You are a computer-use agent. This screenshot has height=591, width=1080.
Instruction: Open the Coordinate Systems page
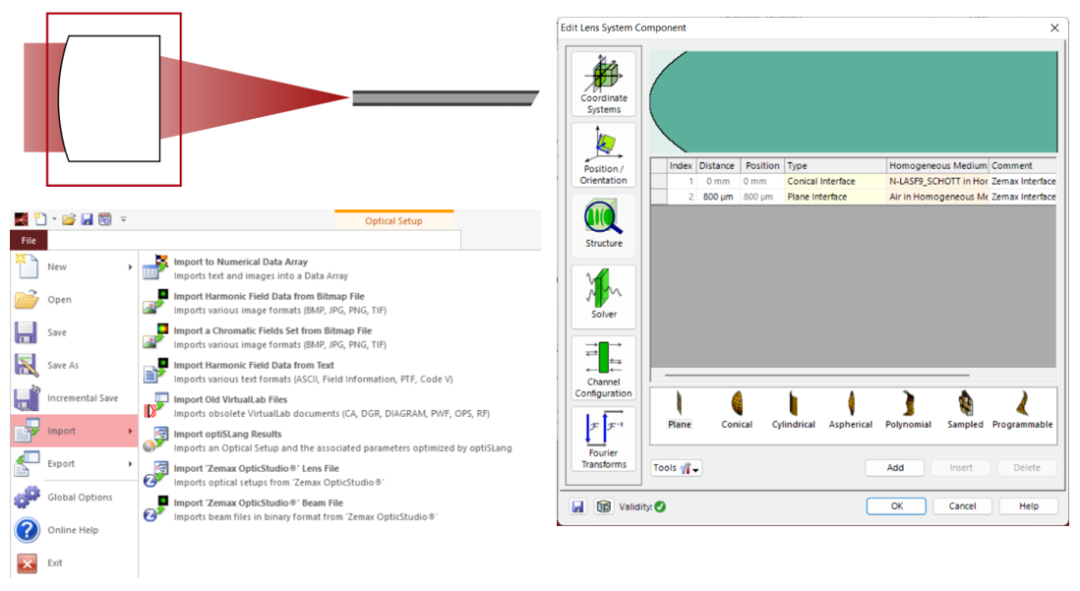[603, 84]
